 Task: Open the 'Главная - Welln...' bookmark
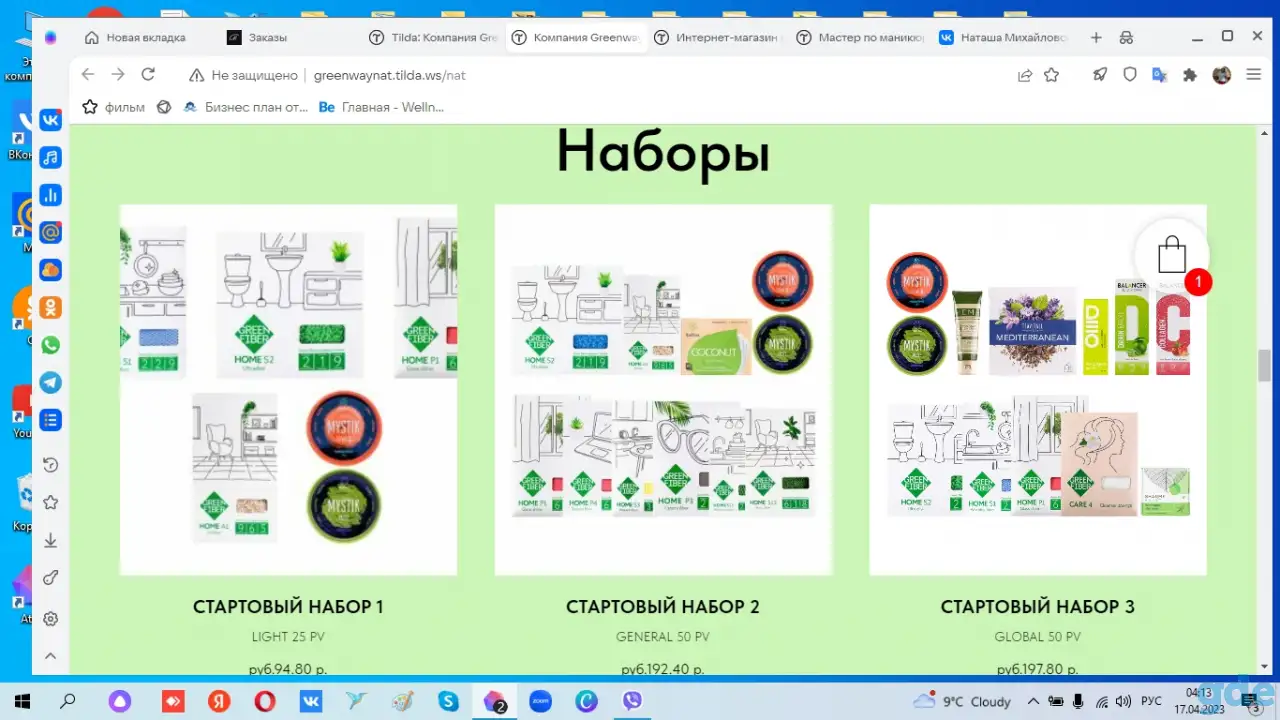click(x=381, y=107)
